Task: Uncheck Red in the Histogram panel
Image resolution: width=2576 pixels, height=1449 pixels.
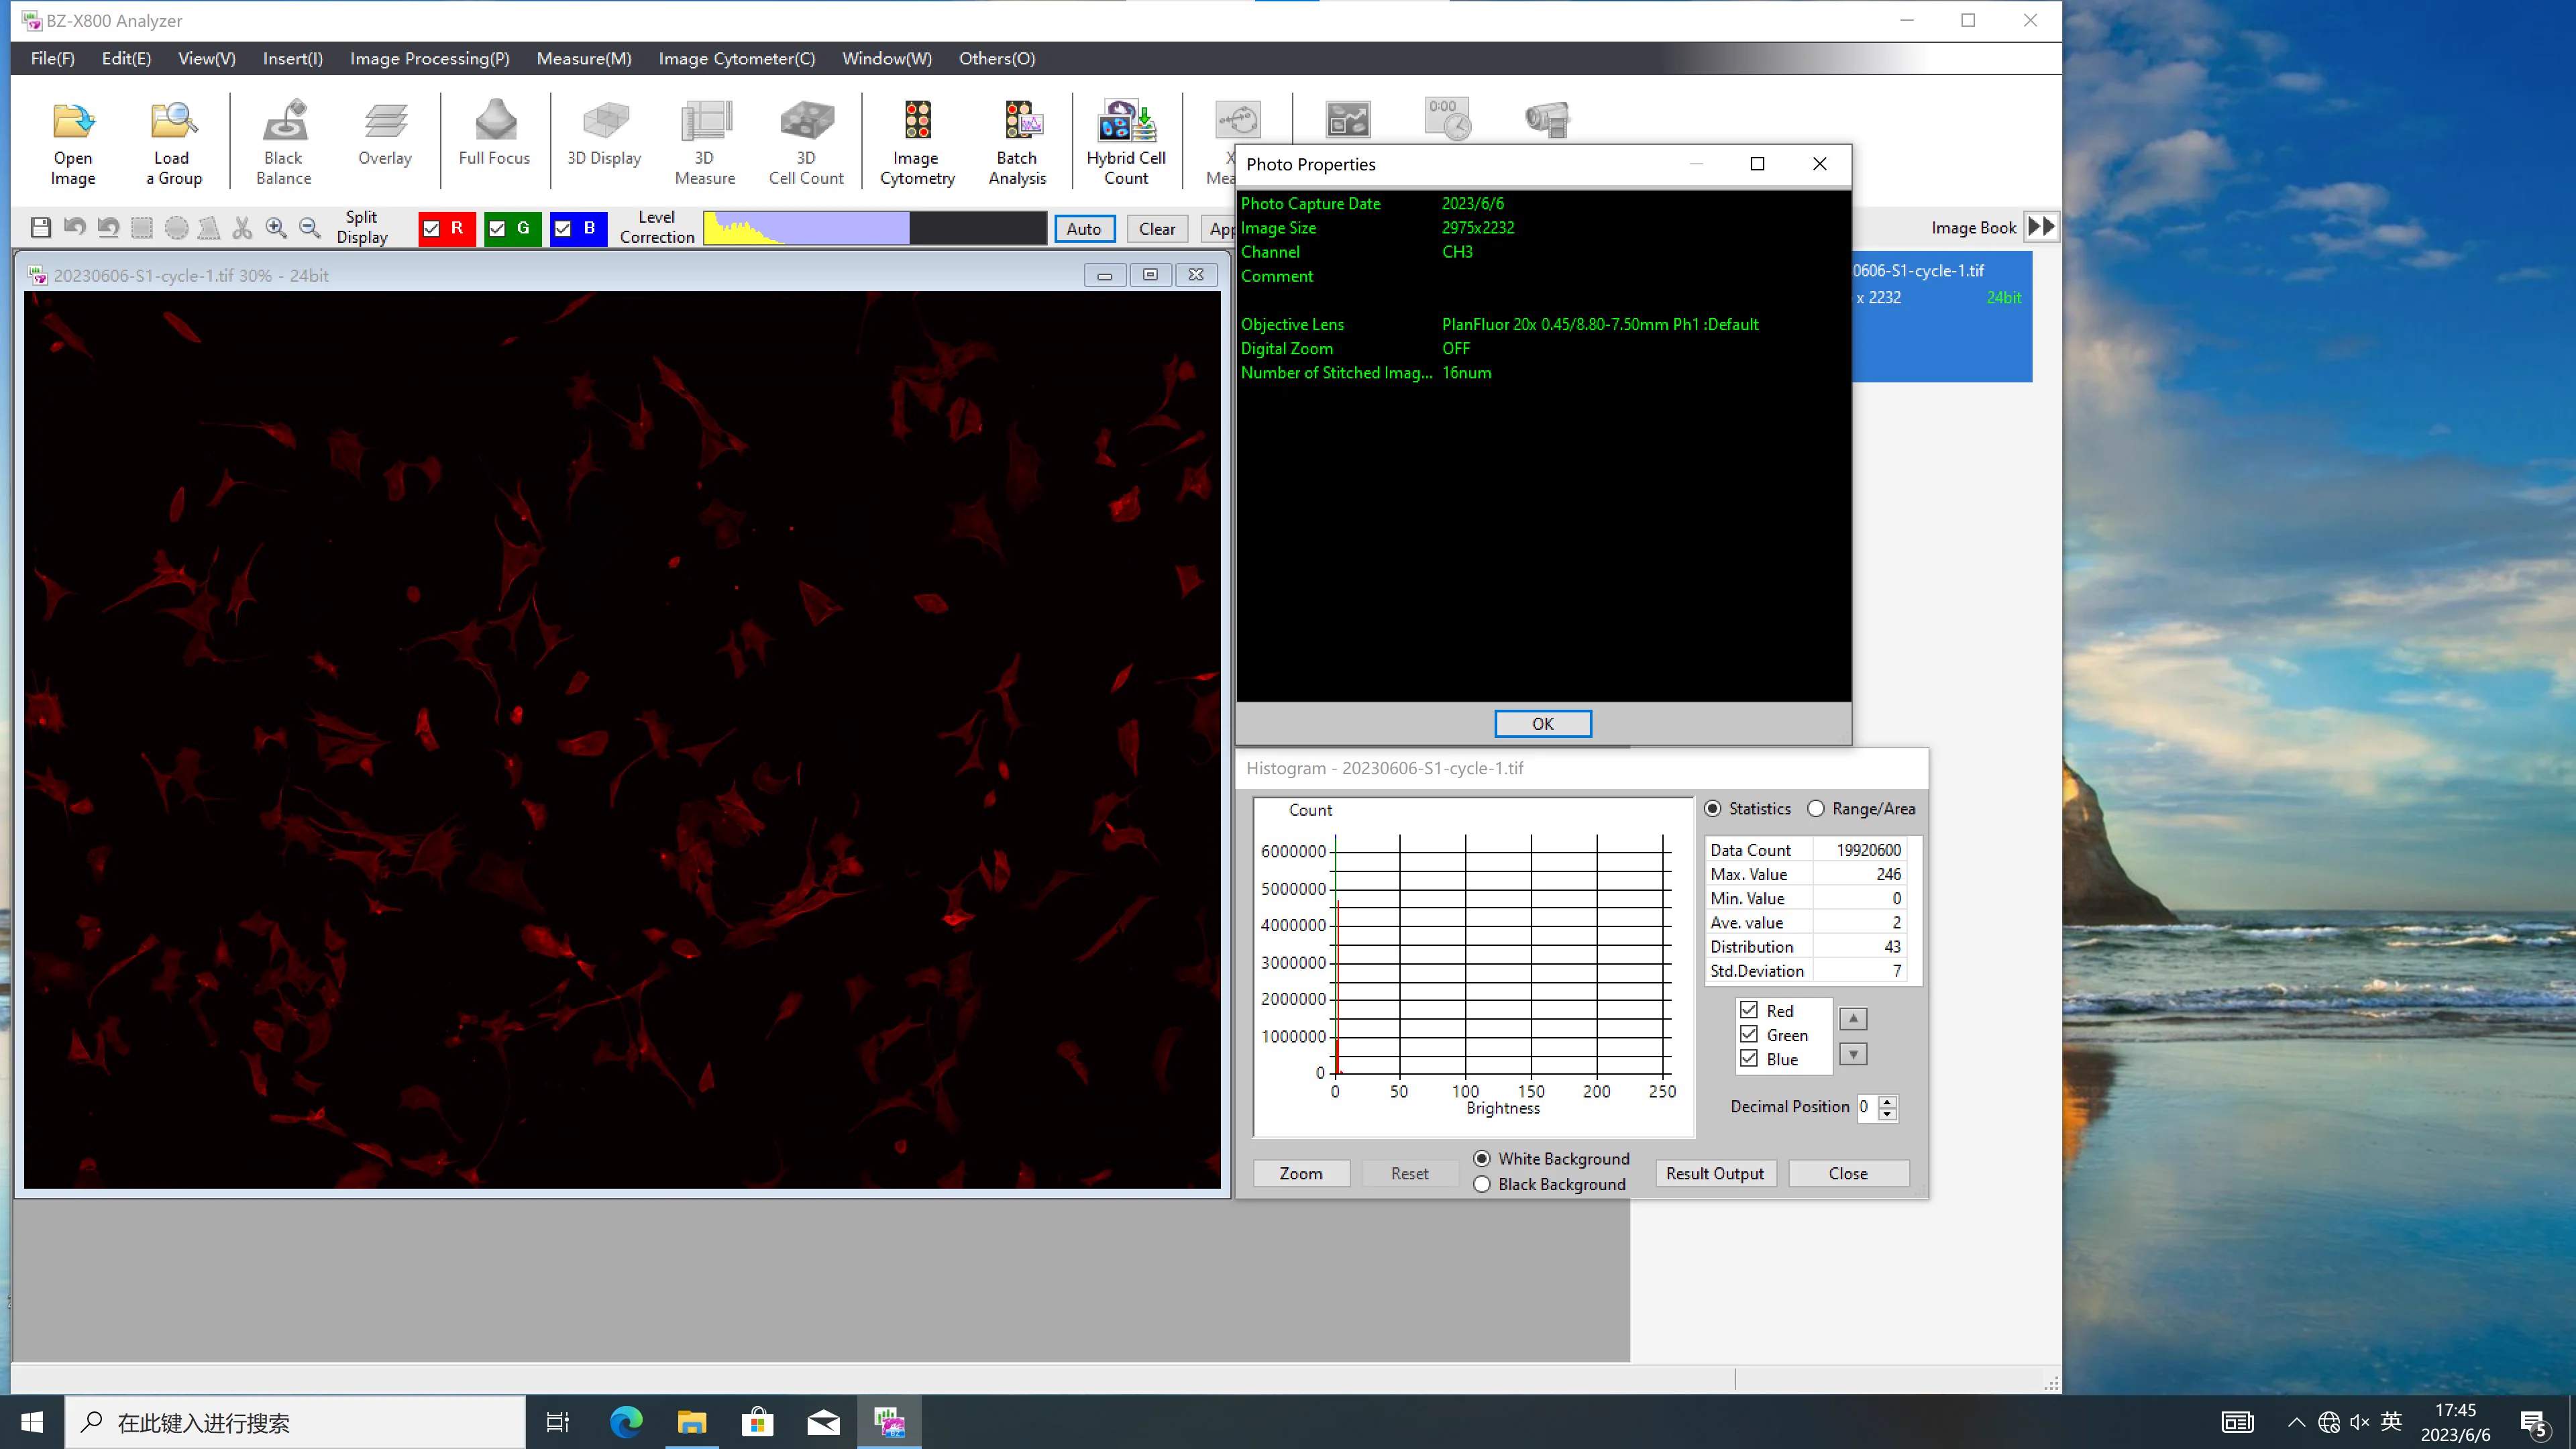Action: pos(1749,1010)
